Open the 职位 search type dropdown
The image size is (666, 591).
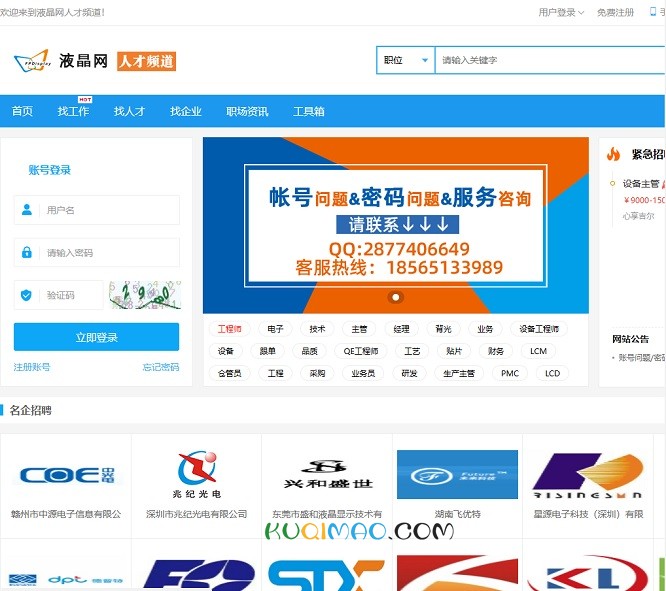coord(406,60)
